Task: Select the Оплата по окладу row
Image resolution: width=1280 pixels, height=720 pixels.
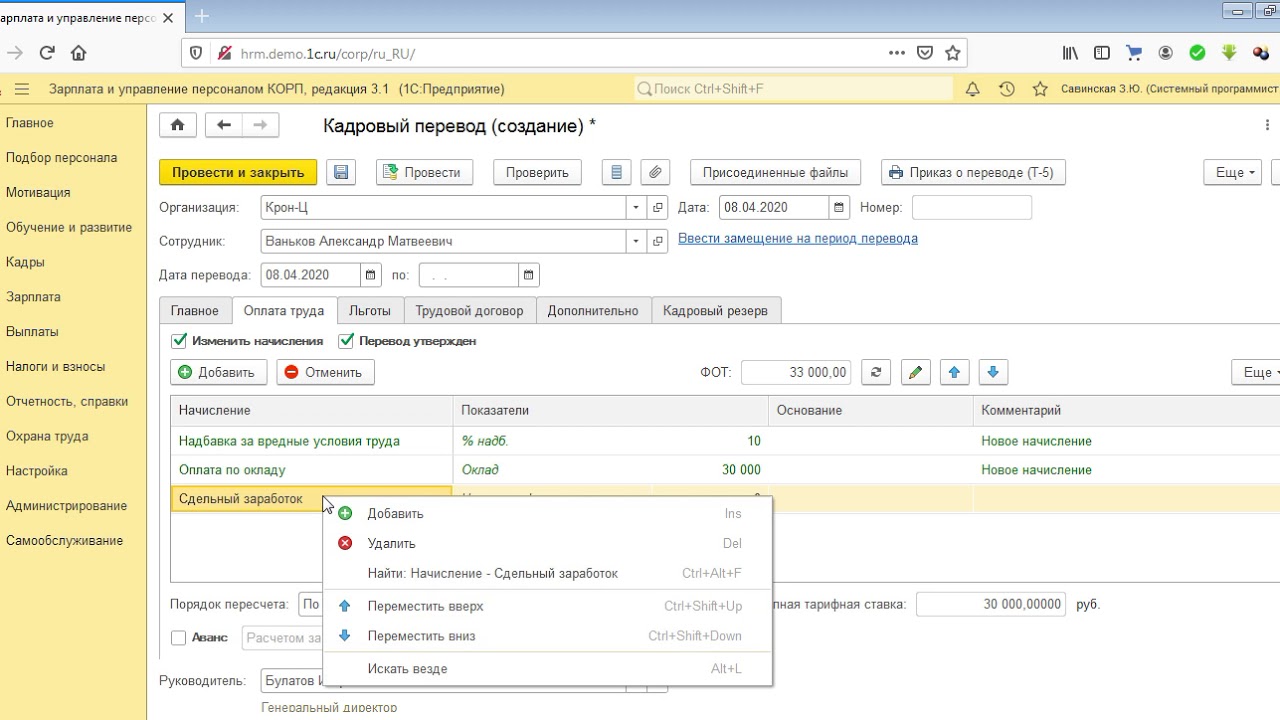Action: (725, 470)
